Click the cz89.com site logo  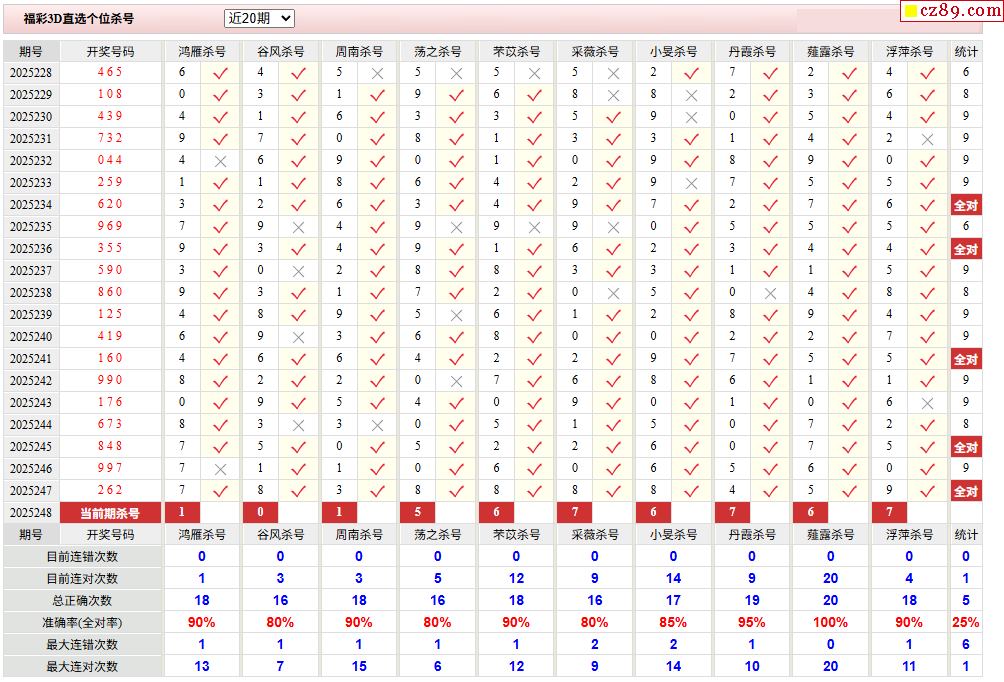click(x=951, y=10)
